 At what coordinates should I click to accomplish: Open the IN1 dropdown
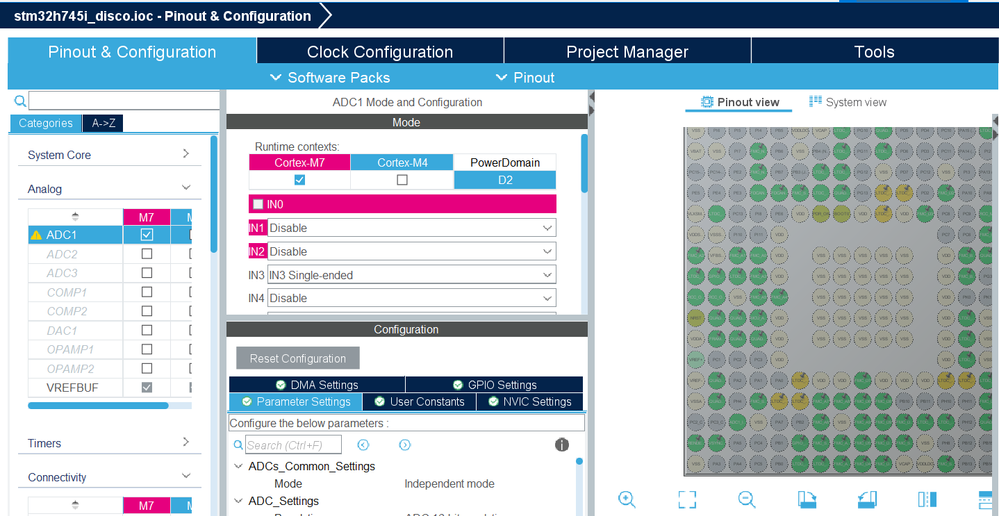click(x=411, y=227)
